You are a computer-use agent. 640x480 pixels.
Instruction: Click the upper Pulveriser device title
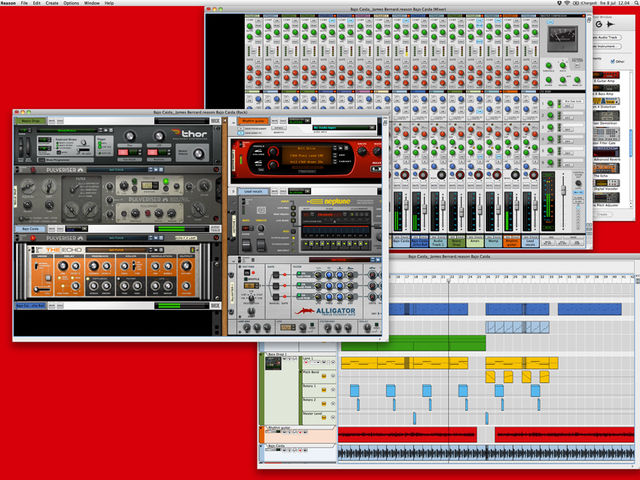point(63,170)
